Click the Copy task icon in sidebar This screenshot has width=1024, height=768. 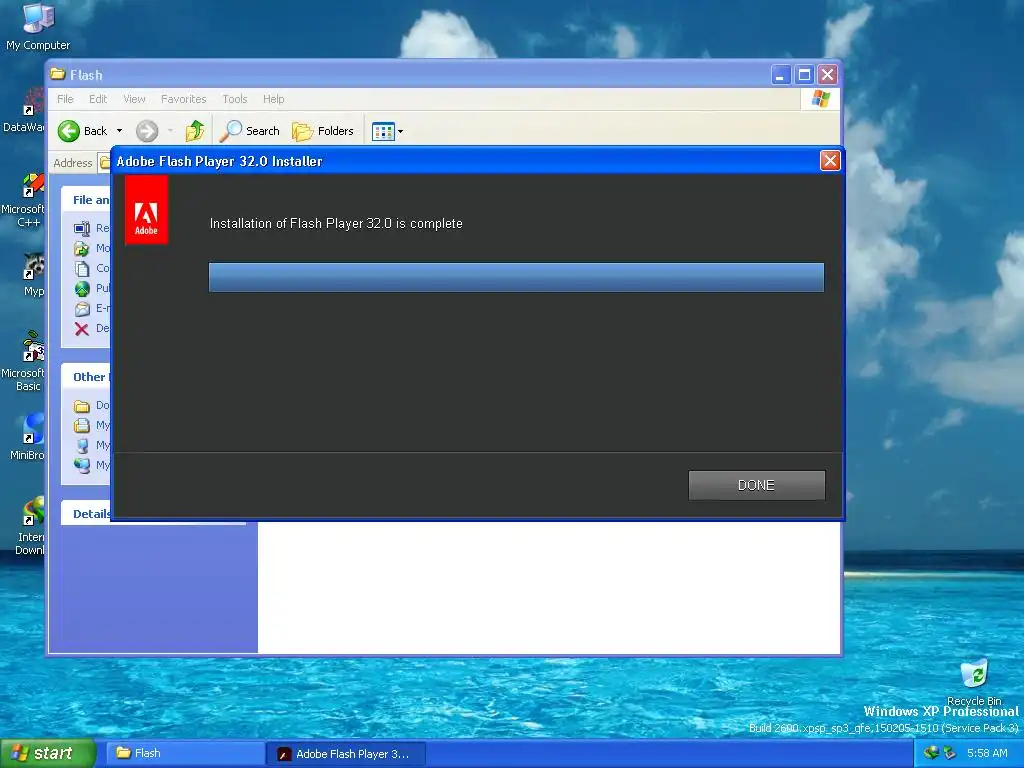point(82,268)
